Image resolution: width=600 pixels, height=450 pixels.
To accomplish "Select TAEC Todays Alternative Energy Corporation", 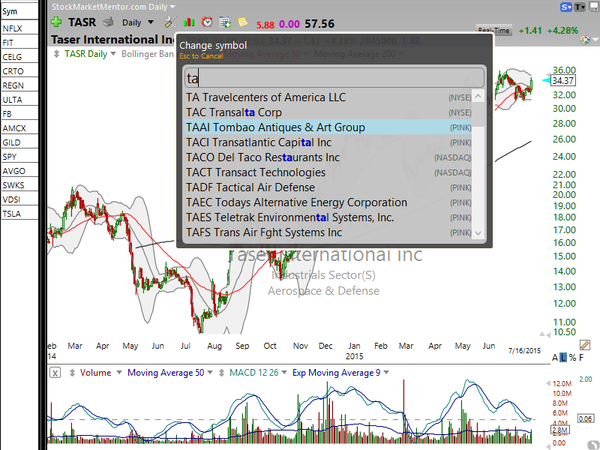I will coord(328,202).
